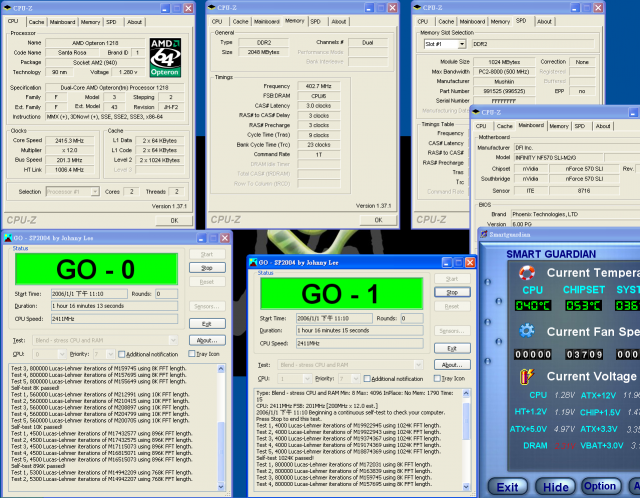Click the lifebuoy temperature icon in Smart Guardian

coord(527,273)
